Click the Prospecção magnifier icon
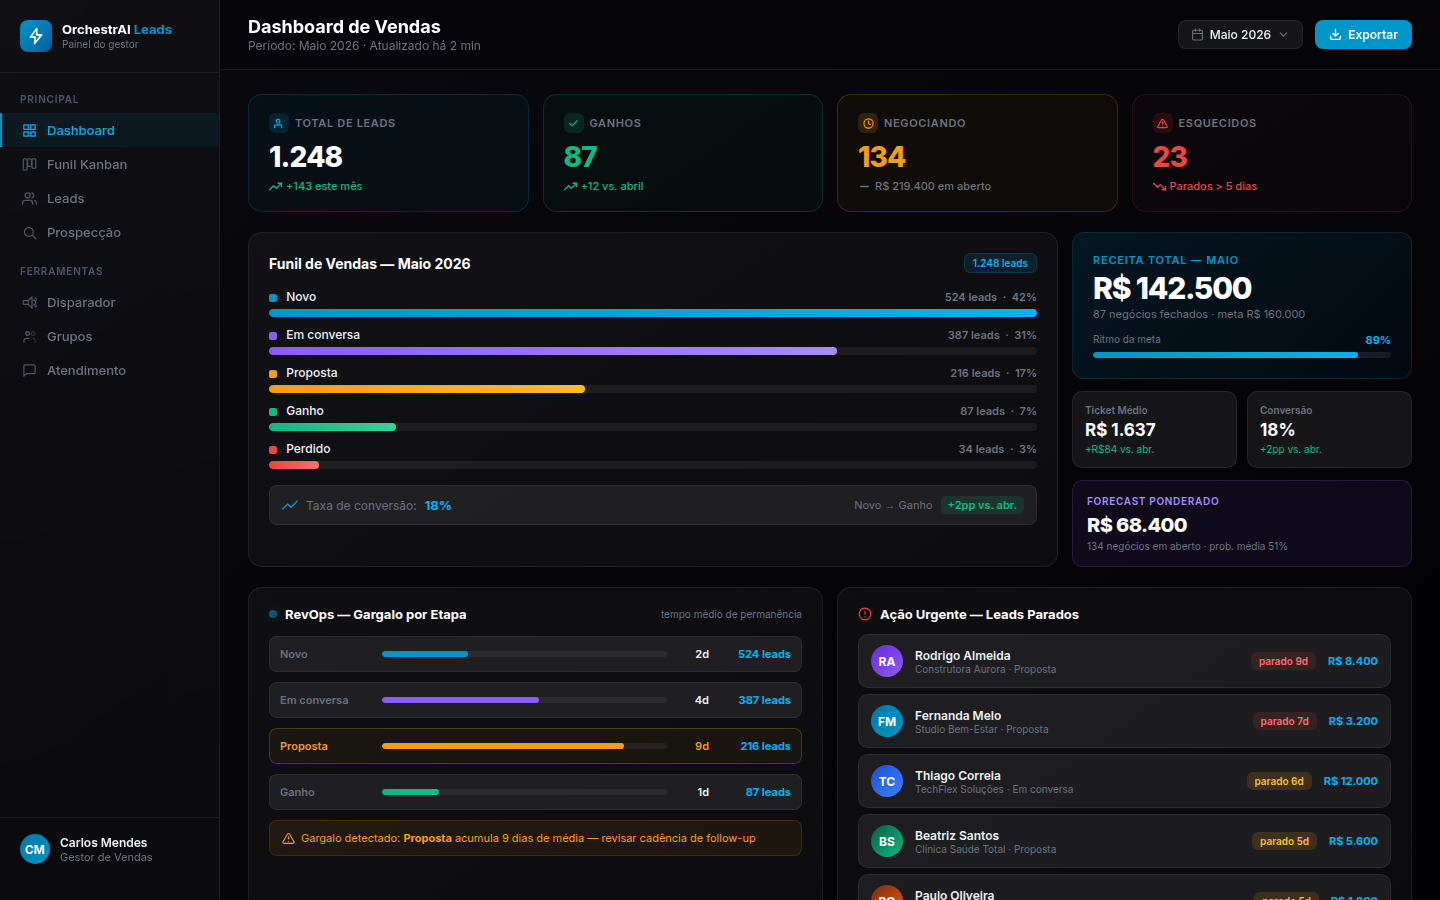This screenshot has height=900, width=1440. (29, 233)
